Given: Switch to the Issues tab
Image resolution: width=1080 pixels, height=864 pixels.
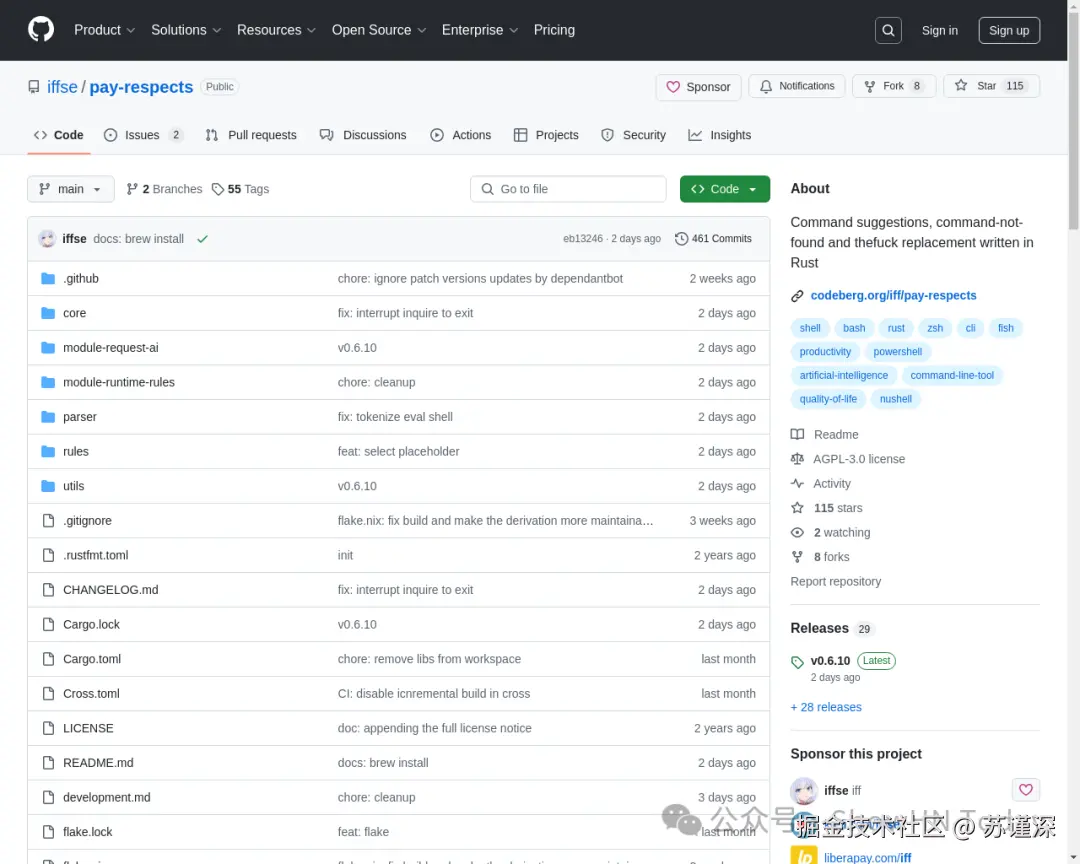Looking at the screenshot, I should point(143,135).
